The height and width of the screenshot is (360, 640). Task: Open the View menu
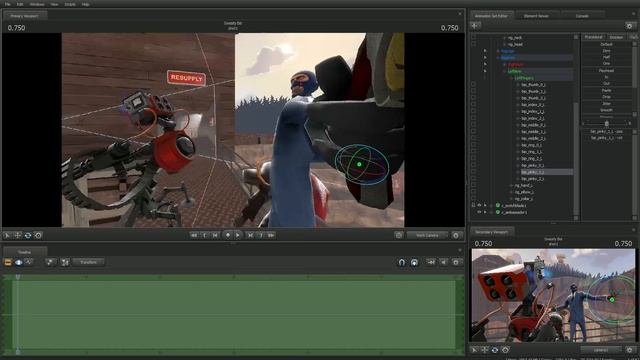54,4
